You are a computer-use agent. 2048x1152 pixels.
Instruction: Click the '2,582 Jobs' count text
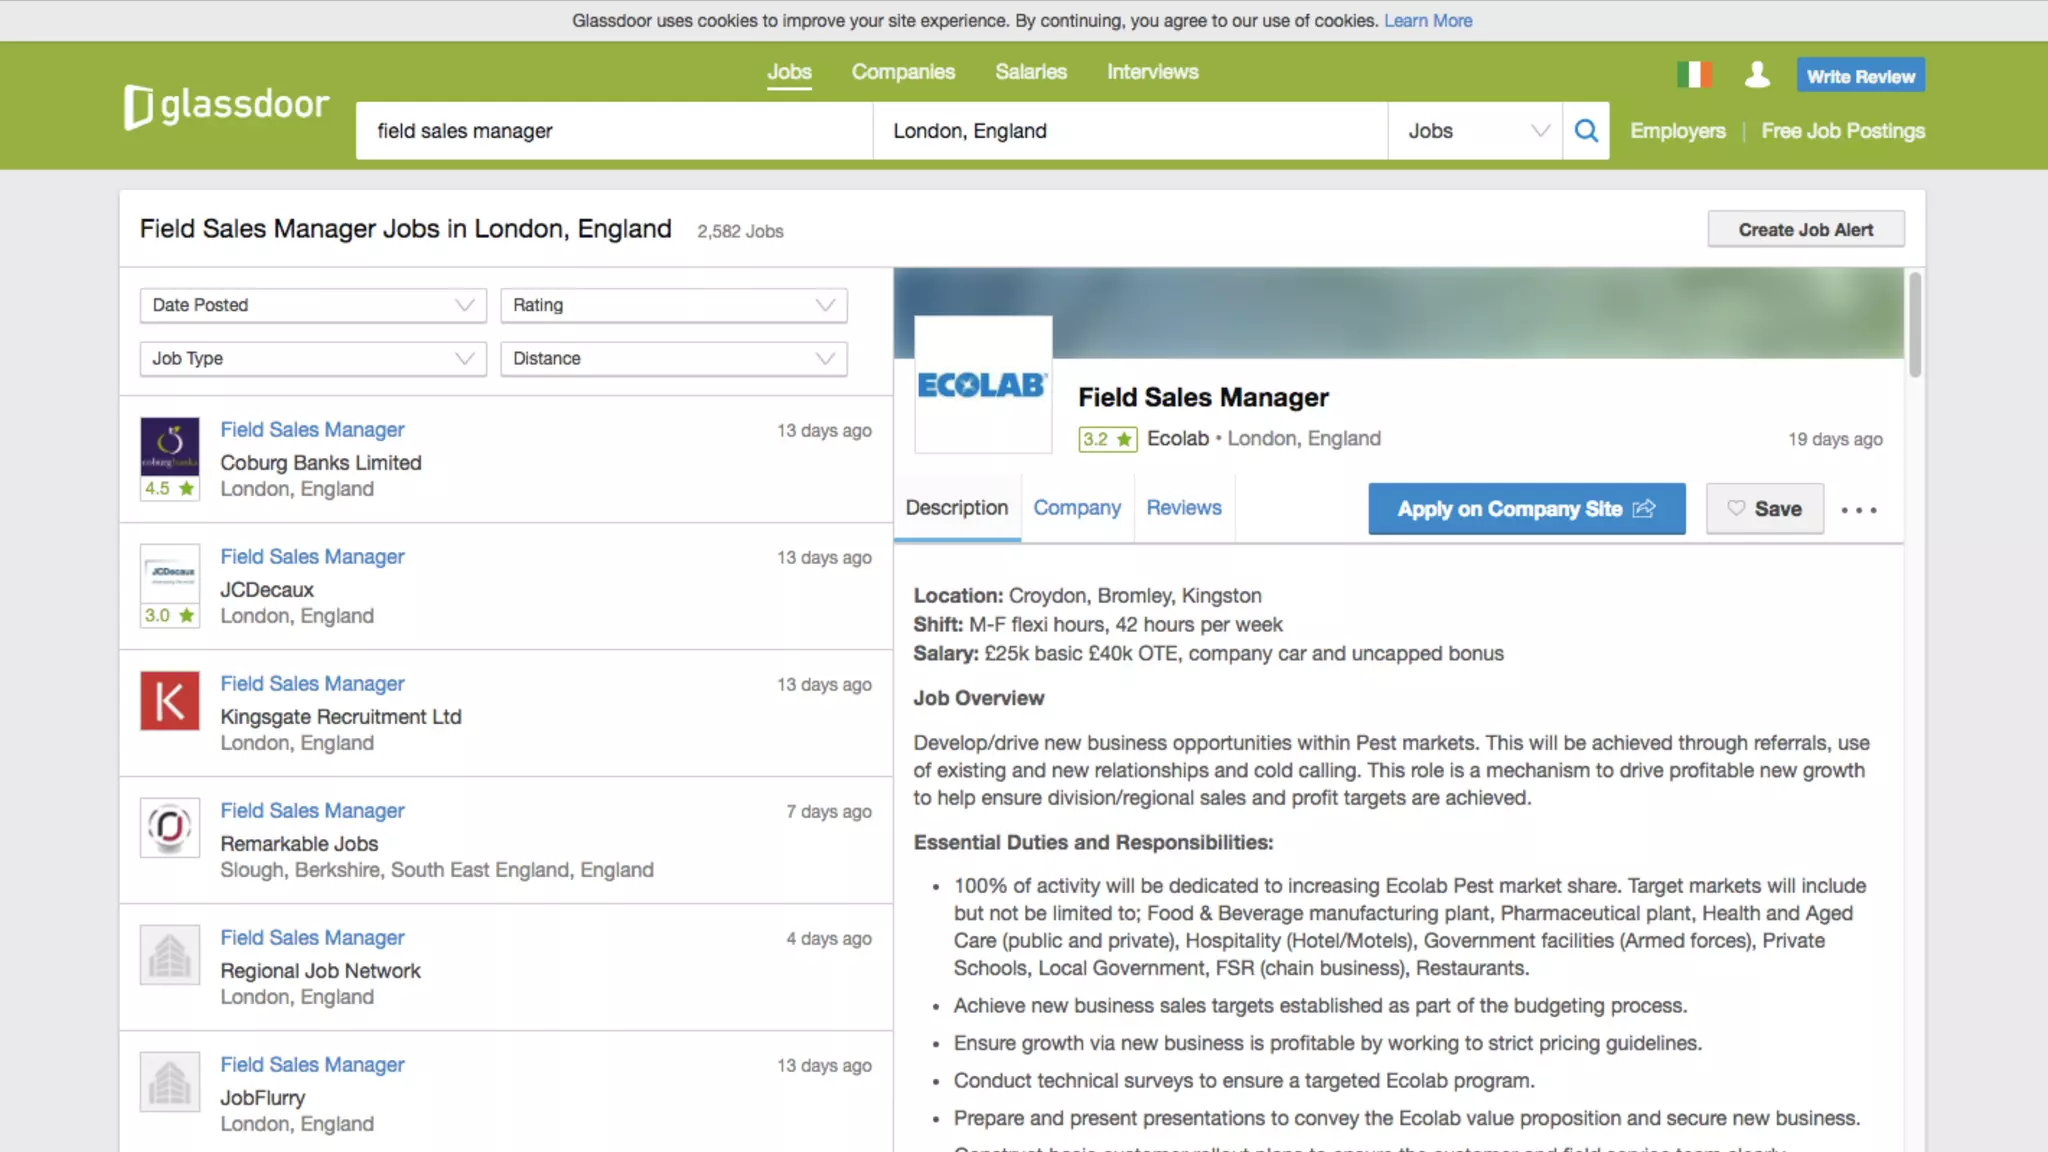740,232
